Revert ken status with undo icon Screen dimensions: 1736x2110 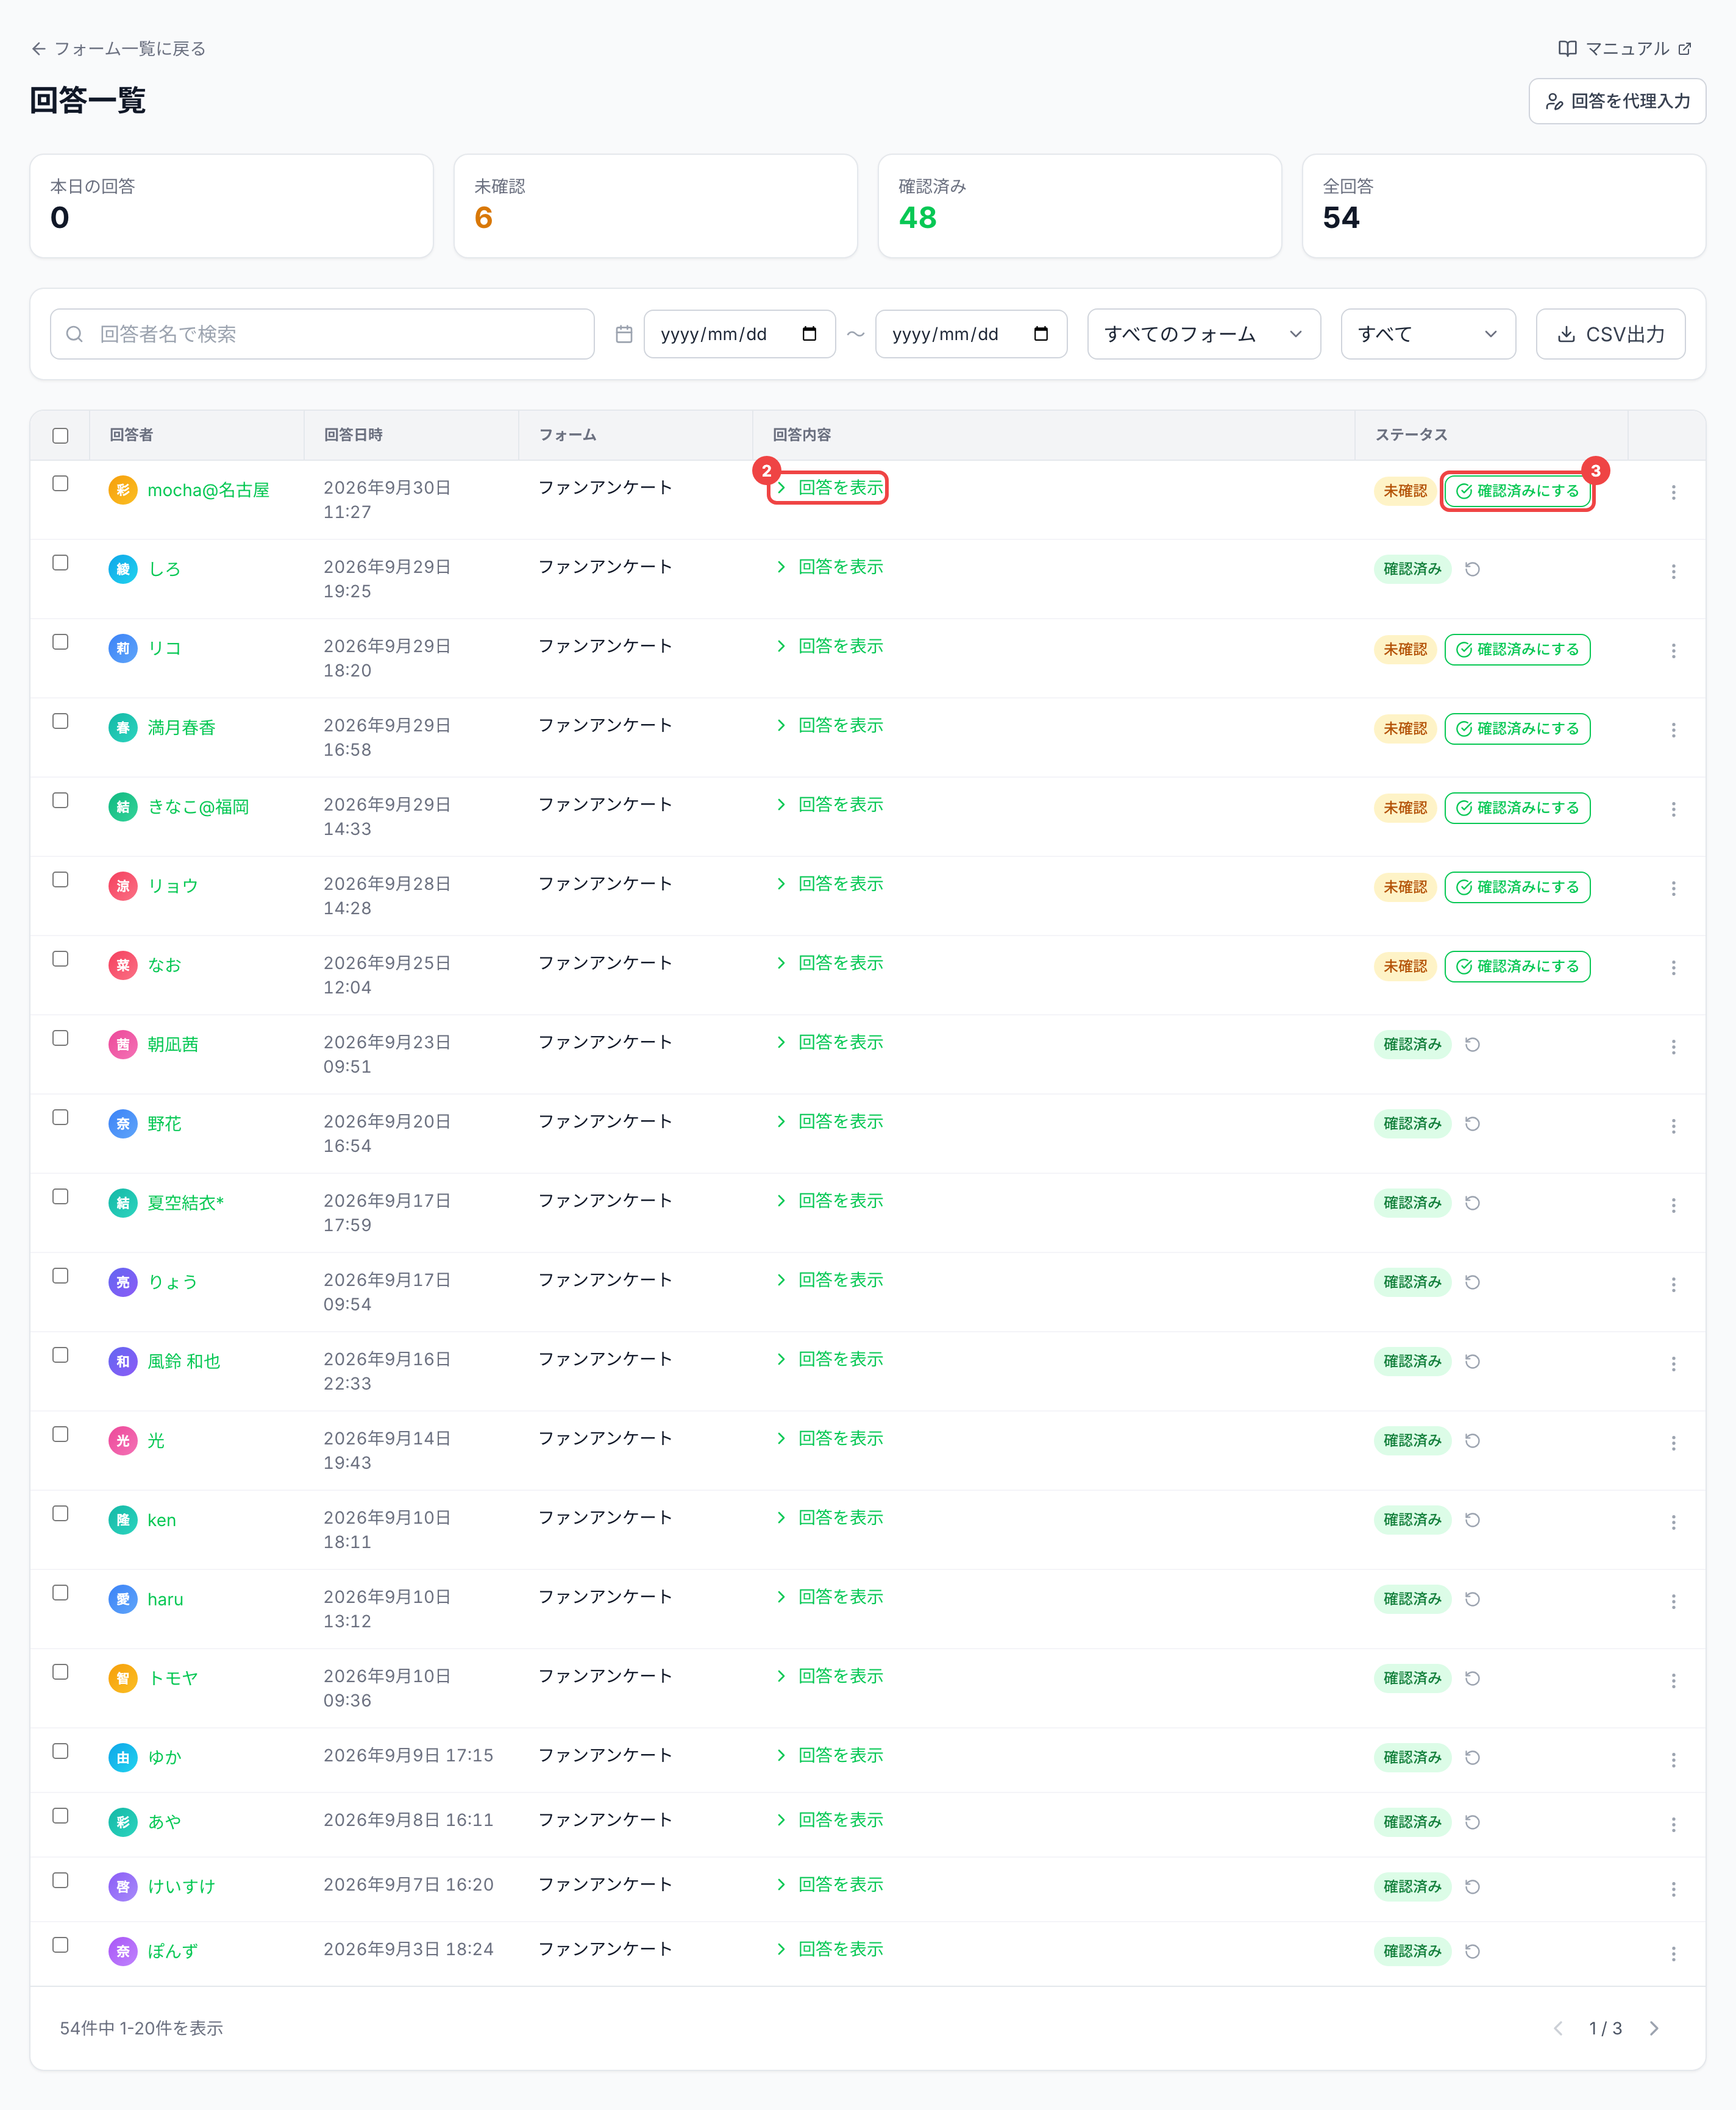point(1472,1520)
